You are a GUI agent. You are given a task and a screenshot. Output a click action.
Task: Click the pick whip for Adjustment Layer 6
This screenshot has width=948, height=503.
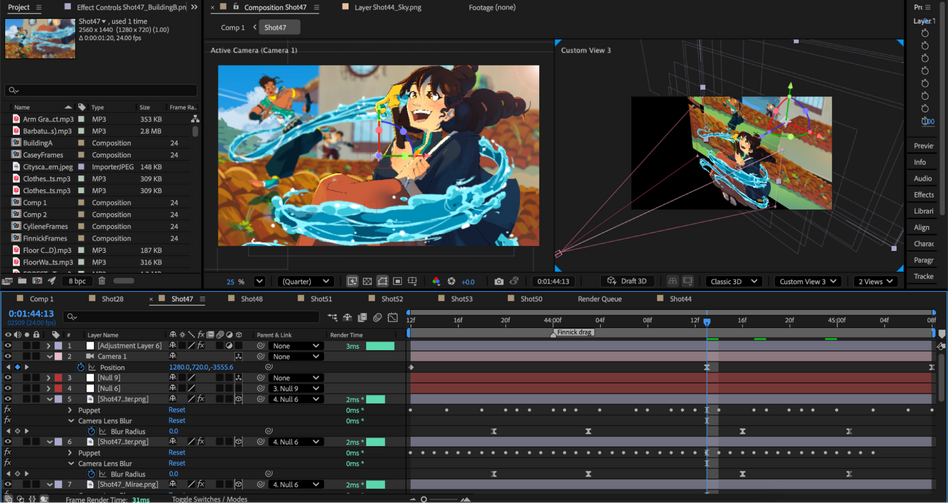coord(261,346)
